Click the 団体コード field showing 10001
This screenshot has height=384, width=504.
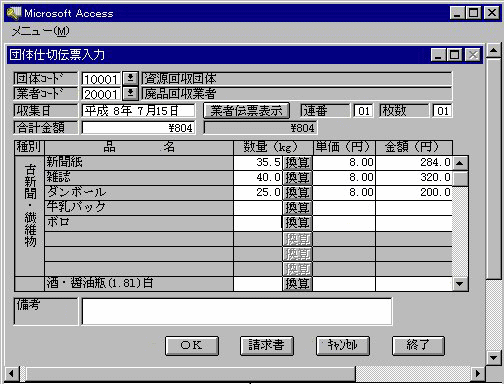[x=101, y=79]
